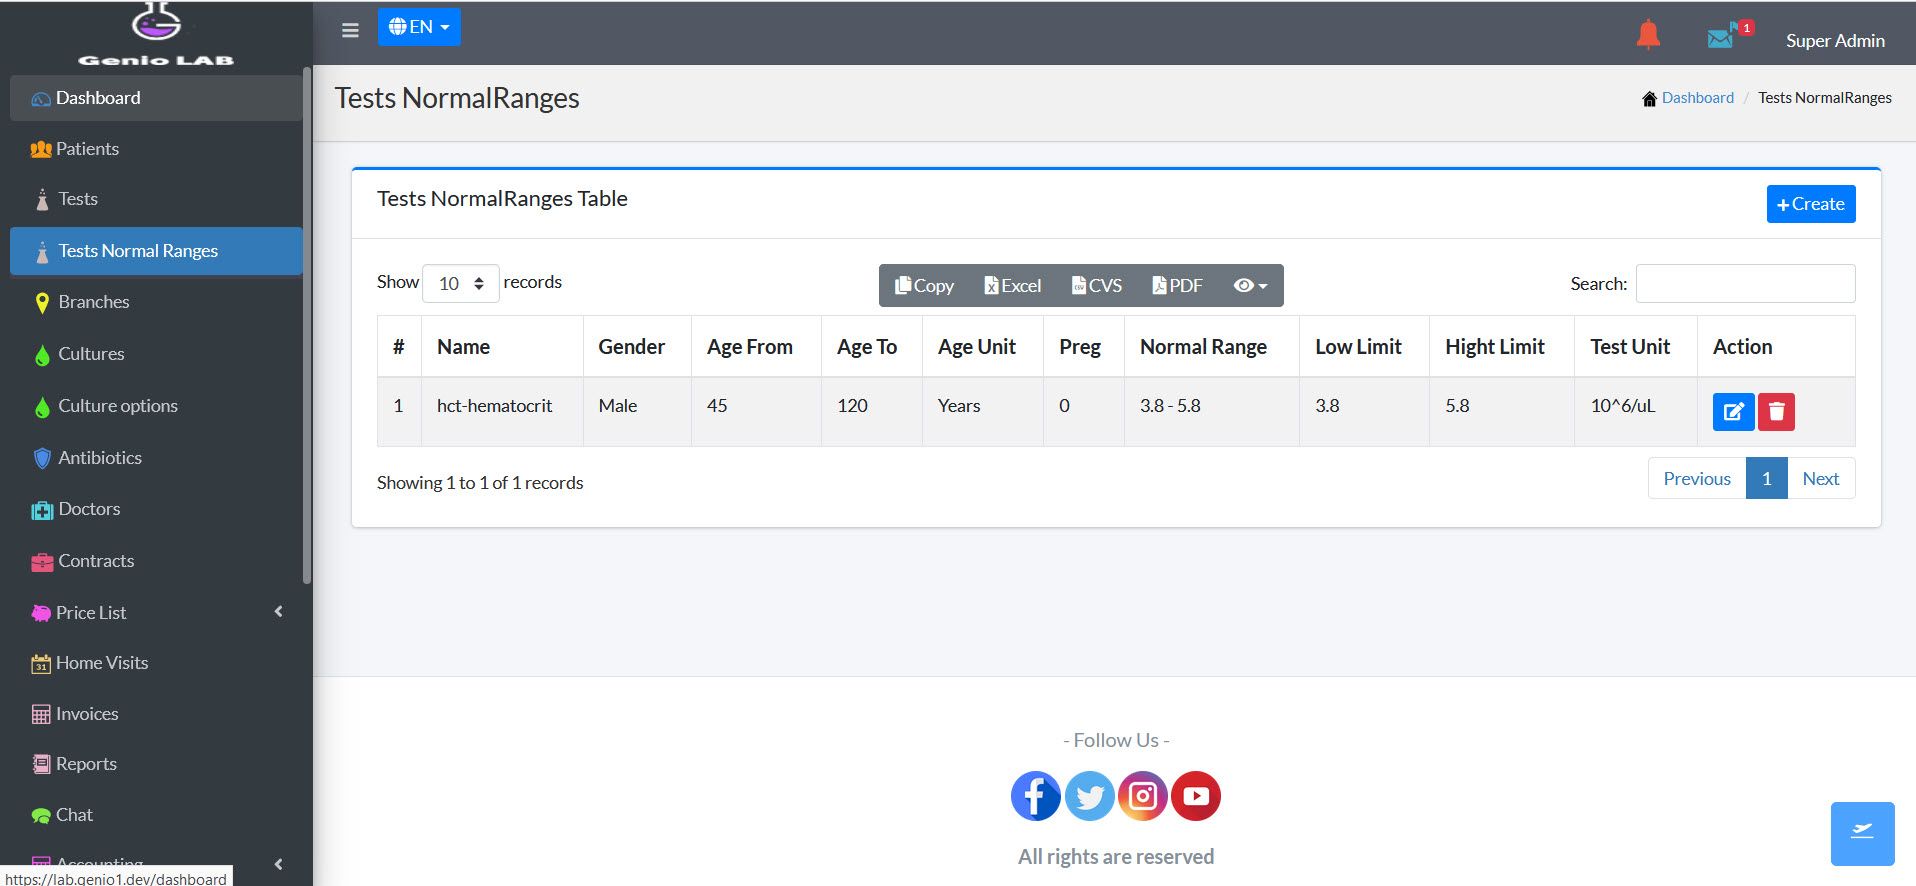Click the Dashboard breadcrumb link
Image resolution: width=1916 pixels, height=886 pixels.
(1697, 98)
